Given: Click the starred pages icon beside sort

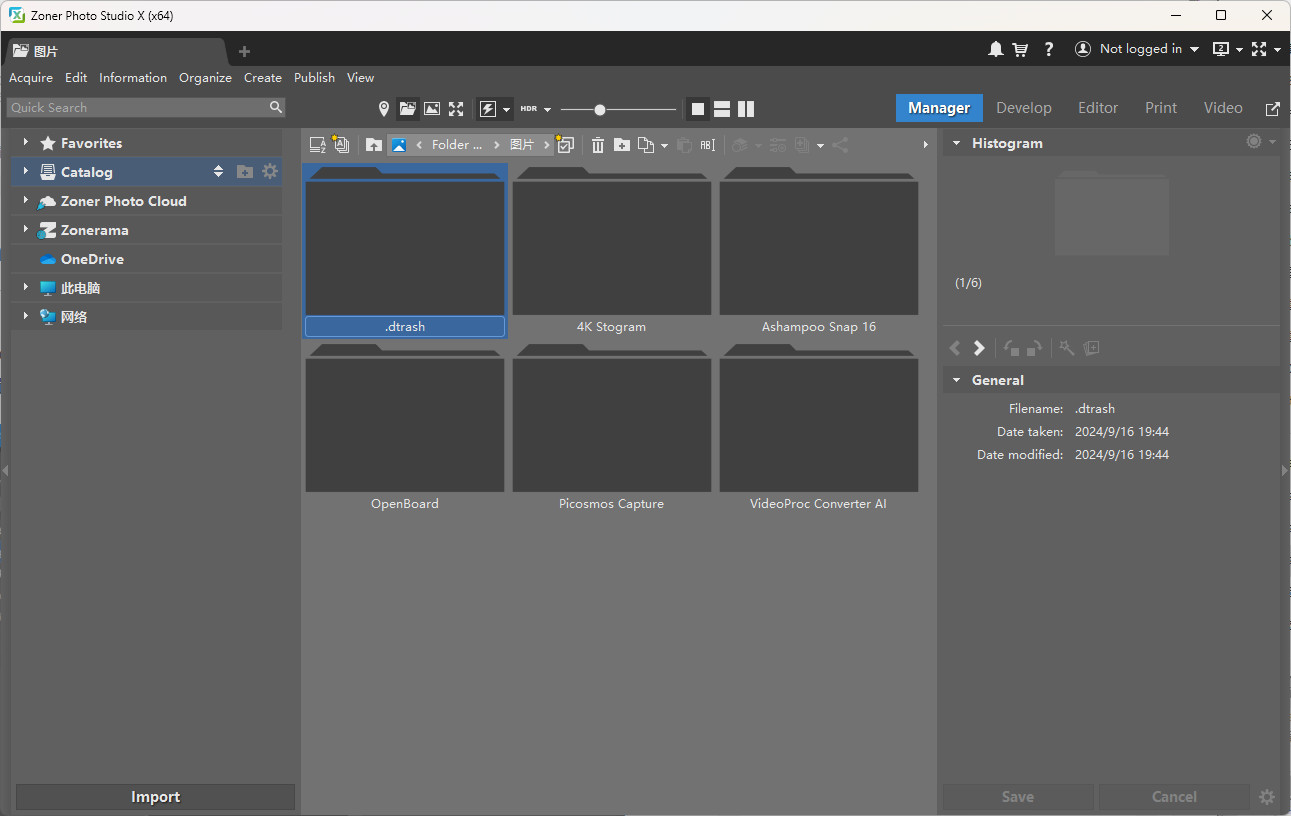Looking at the screenshot, I should tap(341, 145).
